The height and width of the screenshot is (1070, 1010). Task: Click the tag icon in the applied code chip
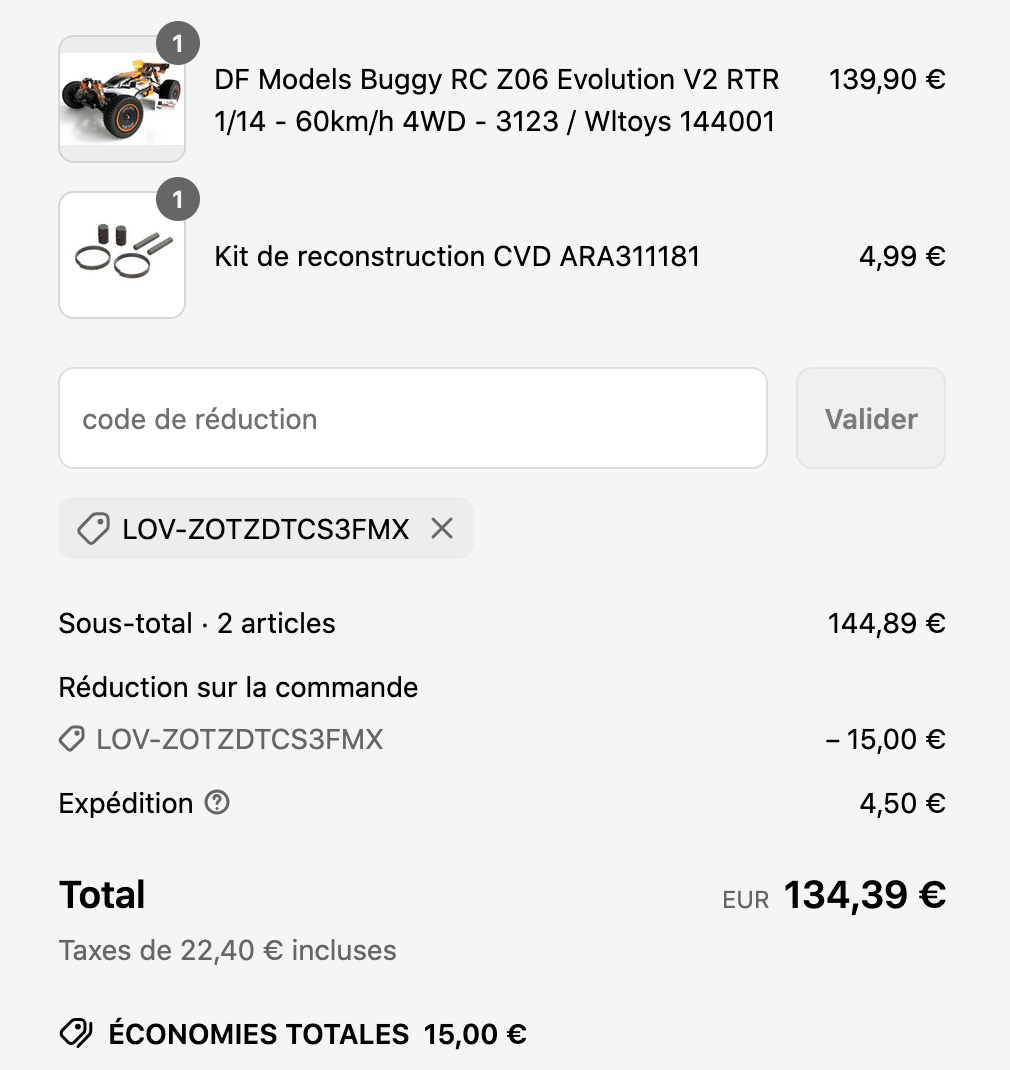93,529
